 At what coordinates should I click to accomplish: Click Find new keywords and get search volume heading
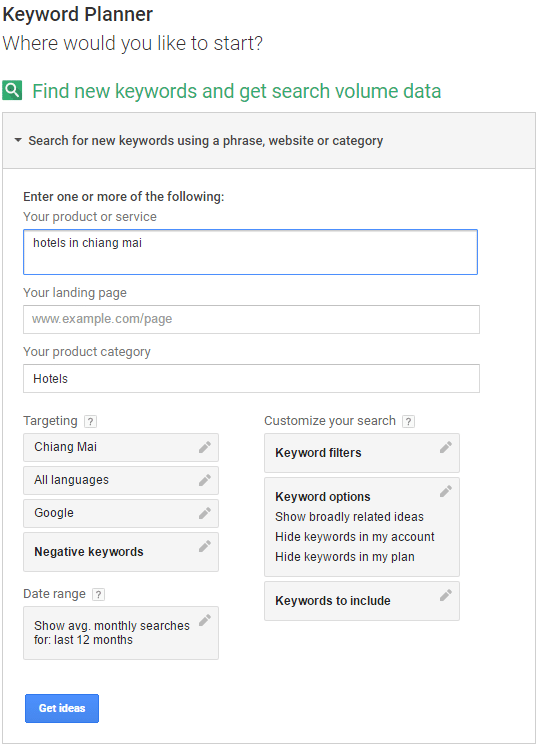(236, 91)
